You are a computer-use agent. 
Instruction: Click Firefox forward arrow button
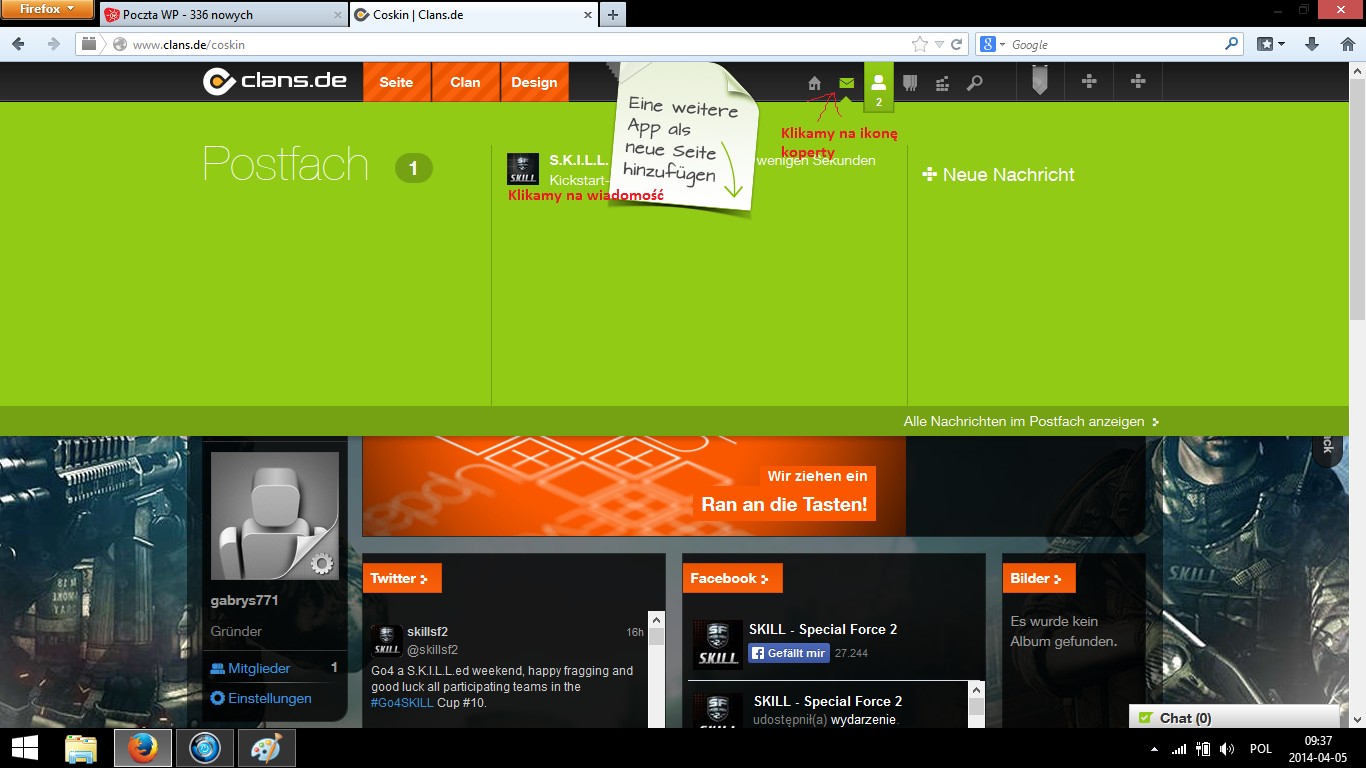pos(53,44)
